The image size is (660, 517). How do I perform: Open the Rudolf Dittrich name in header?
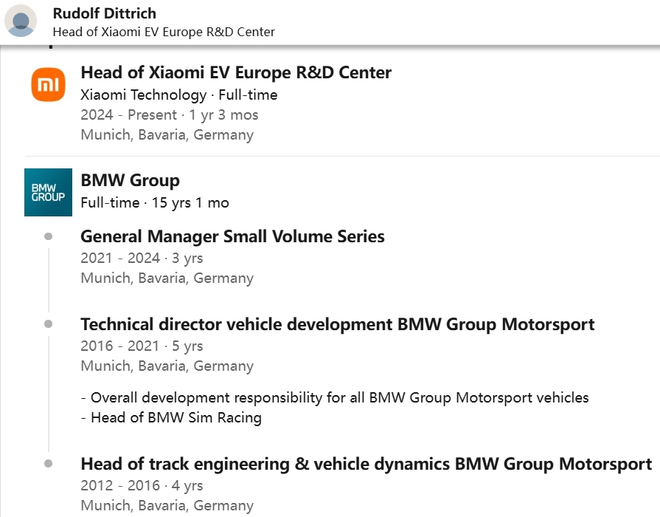point(116,13)
